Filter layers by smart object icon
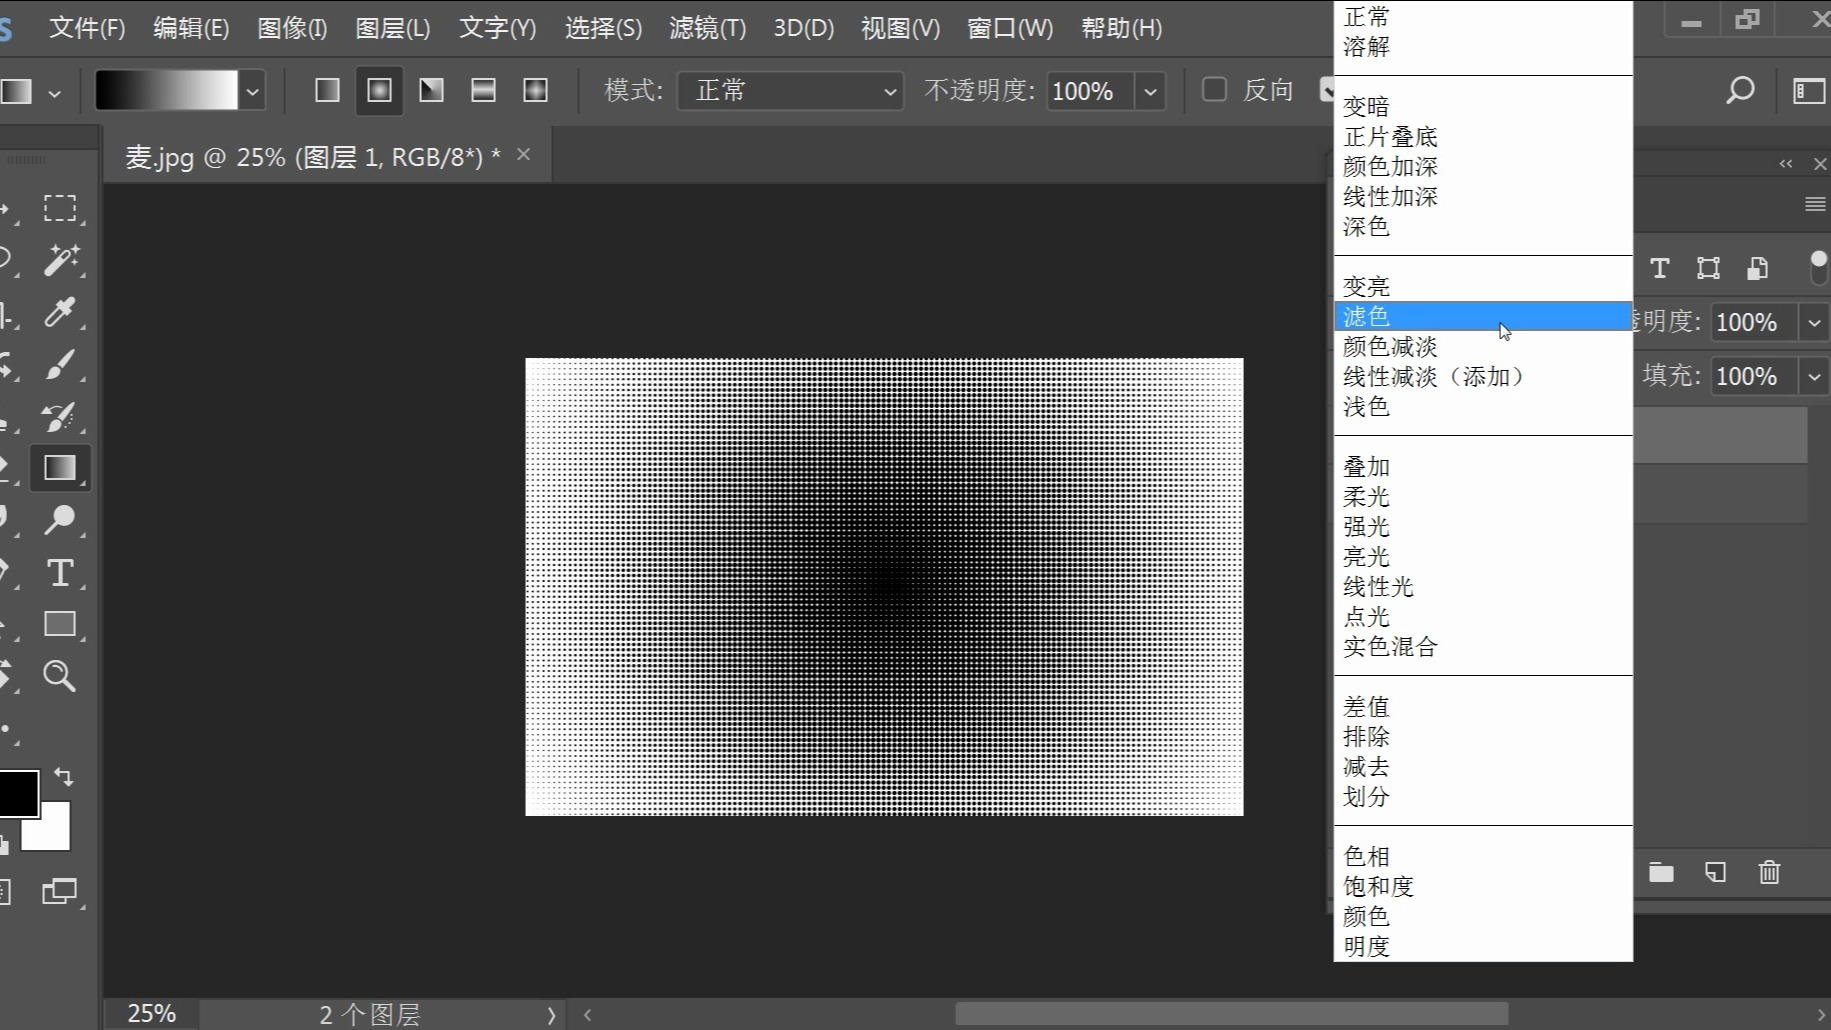Image resolution: width=1831 pixels, height=1030 pixels. (x=1757, y=268)
